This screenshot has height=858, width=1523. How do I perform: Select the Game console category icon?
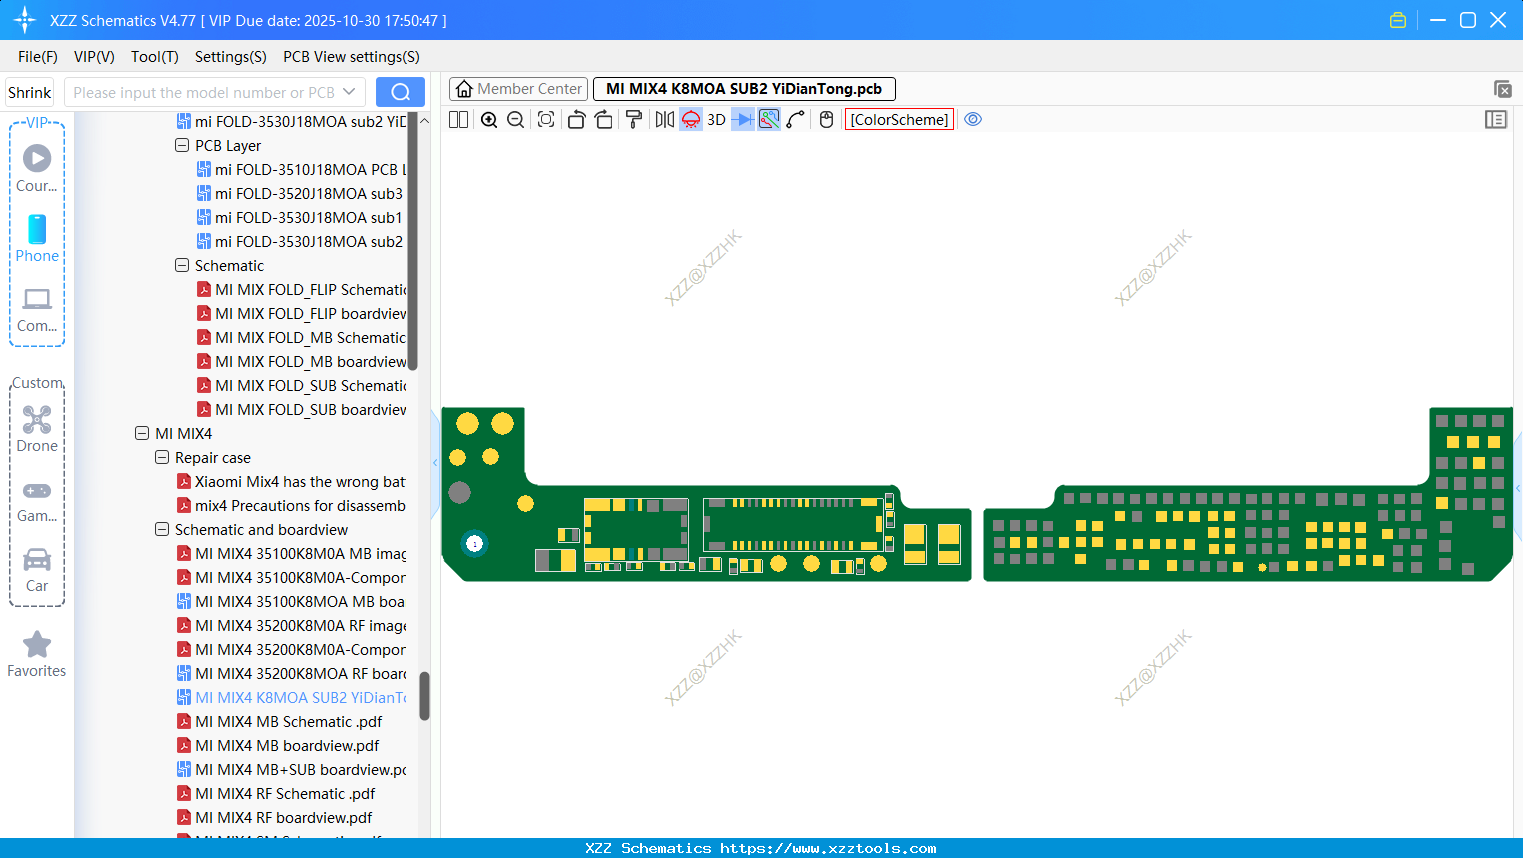(x=37, y=499)
